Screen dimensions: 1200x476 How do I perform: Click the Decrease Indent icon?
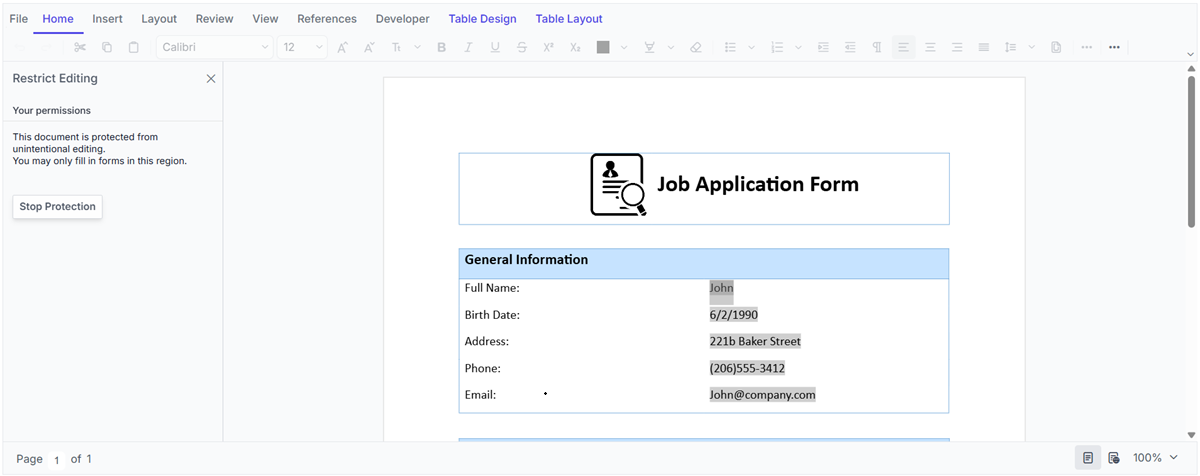(850, 47)
